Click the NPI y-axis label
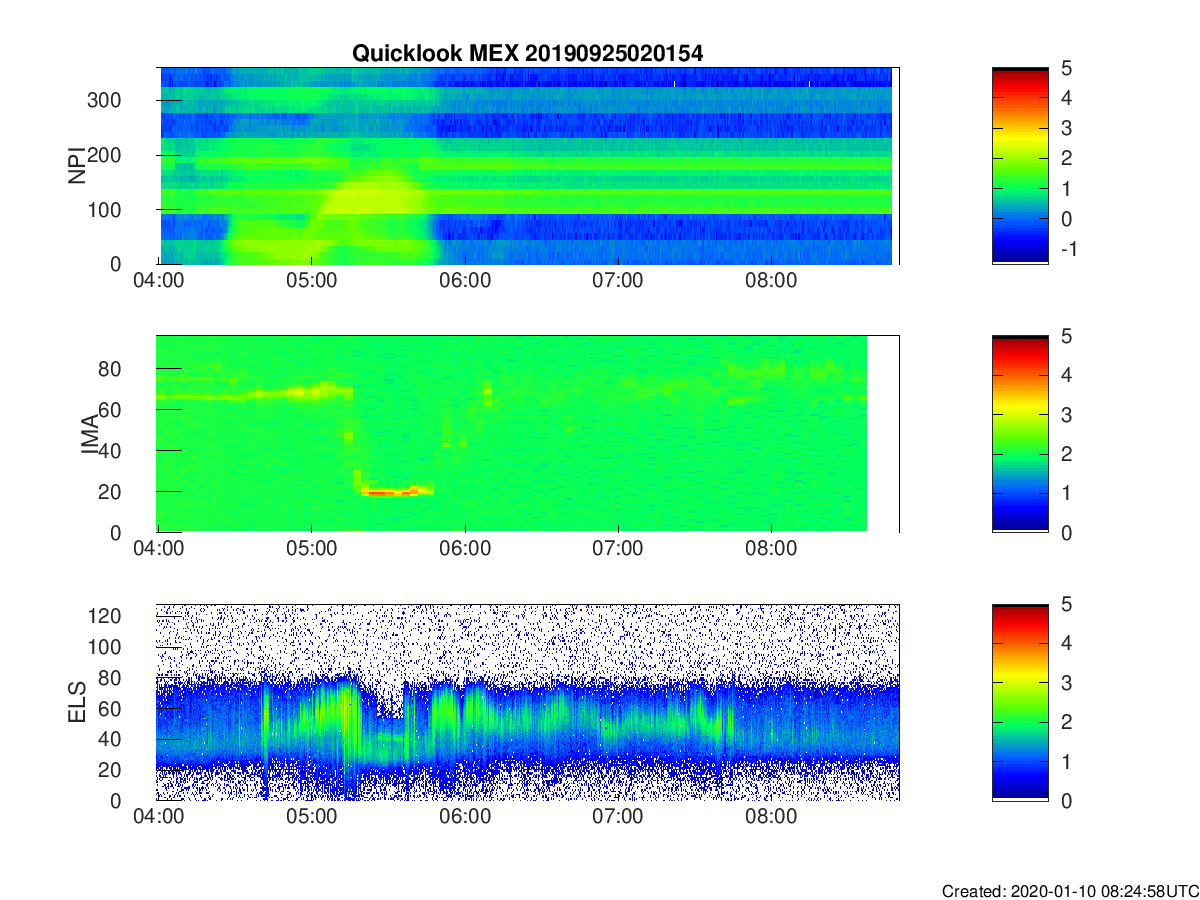 pos(76,166)
